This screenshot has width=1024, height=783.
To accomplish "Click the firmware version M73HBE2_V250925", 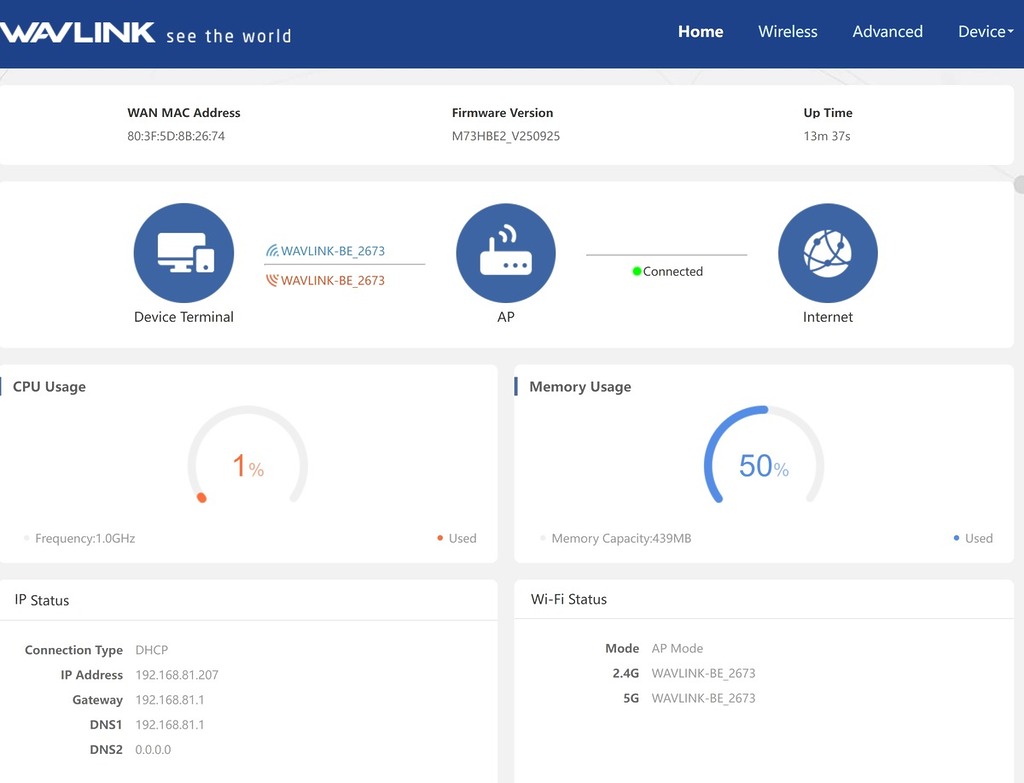I will [505, 136].
